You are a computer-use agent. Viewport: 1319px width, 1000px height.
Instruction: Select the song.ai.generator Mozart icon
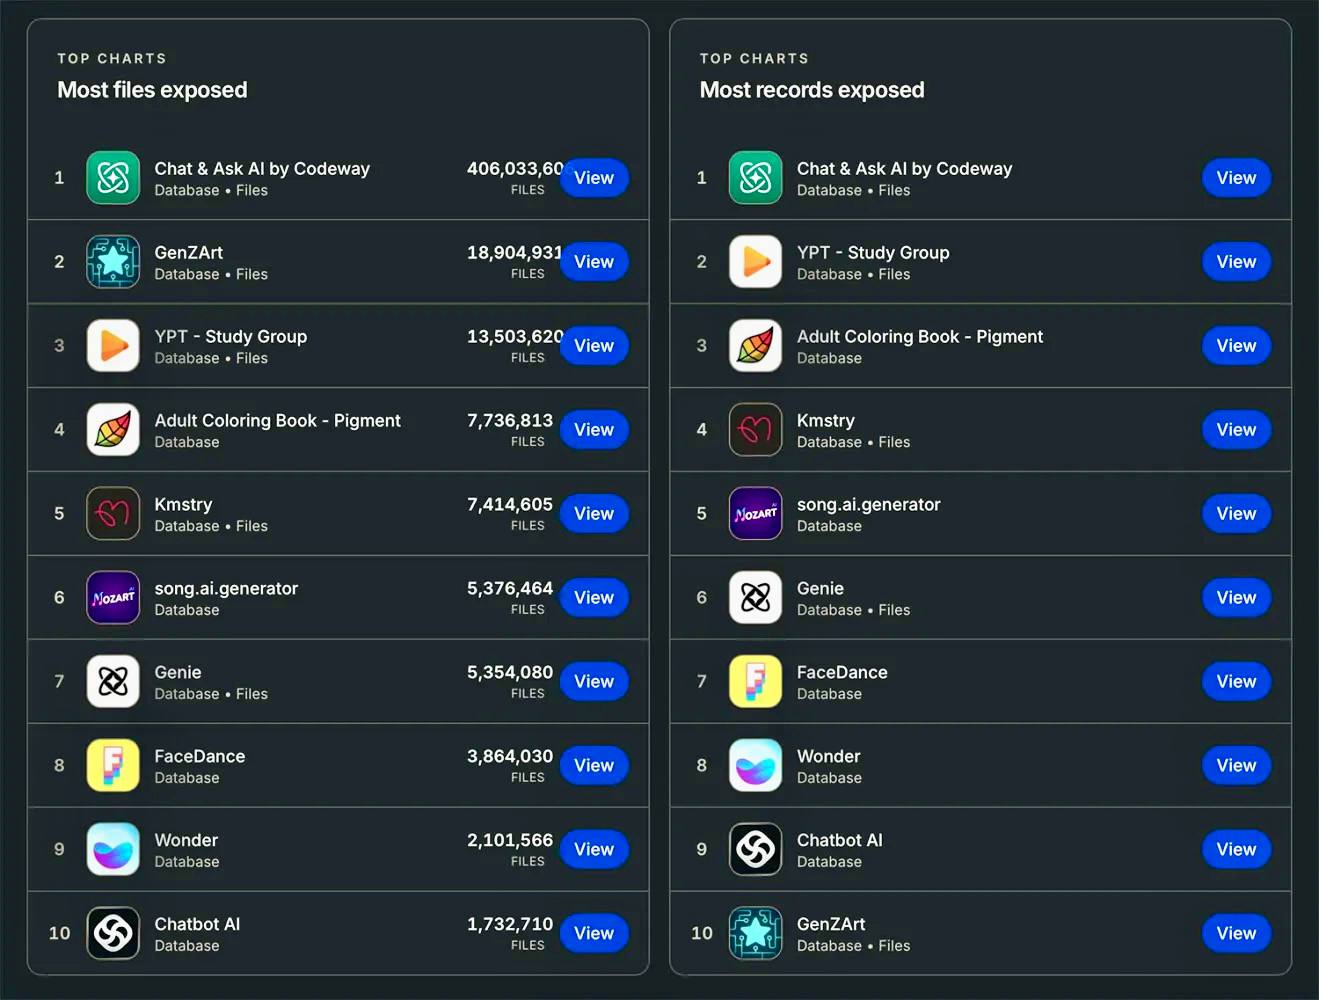click(113, 597)
